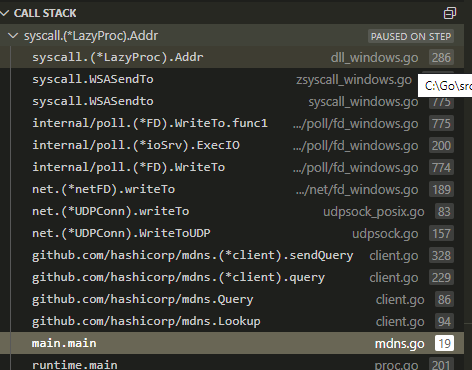
Task: Click line number badge 157
Action: (441, 233)
